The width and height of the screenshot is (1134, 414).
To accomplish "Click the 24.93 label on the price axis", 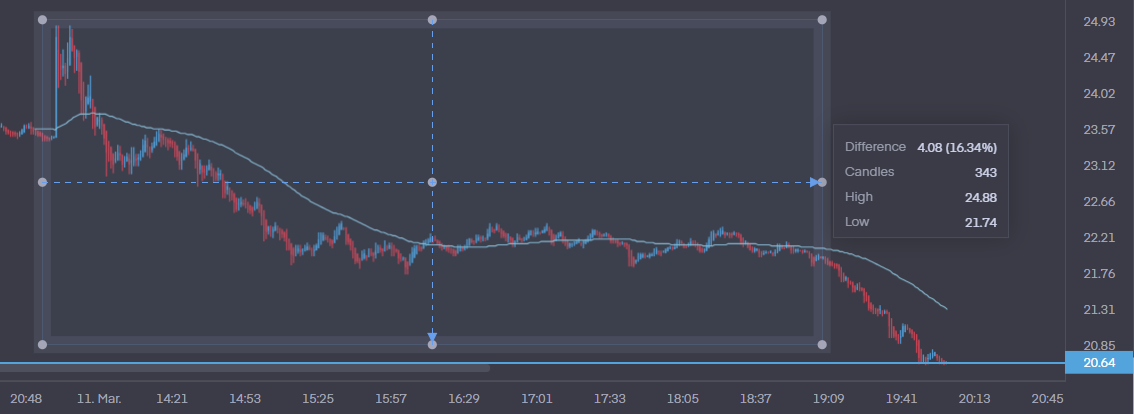I will tap(1099, 21).
